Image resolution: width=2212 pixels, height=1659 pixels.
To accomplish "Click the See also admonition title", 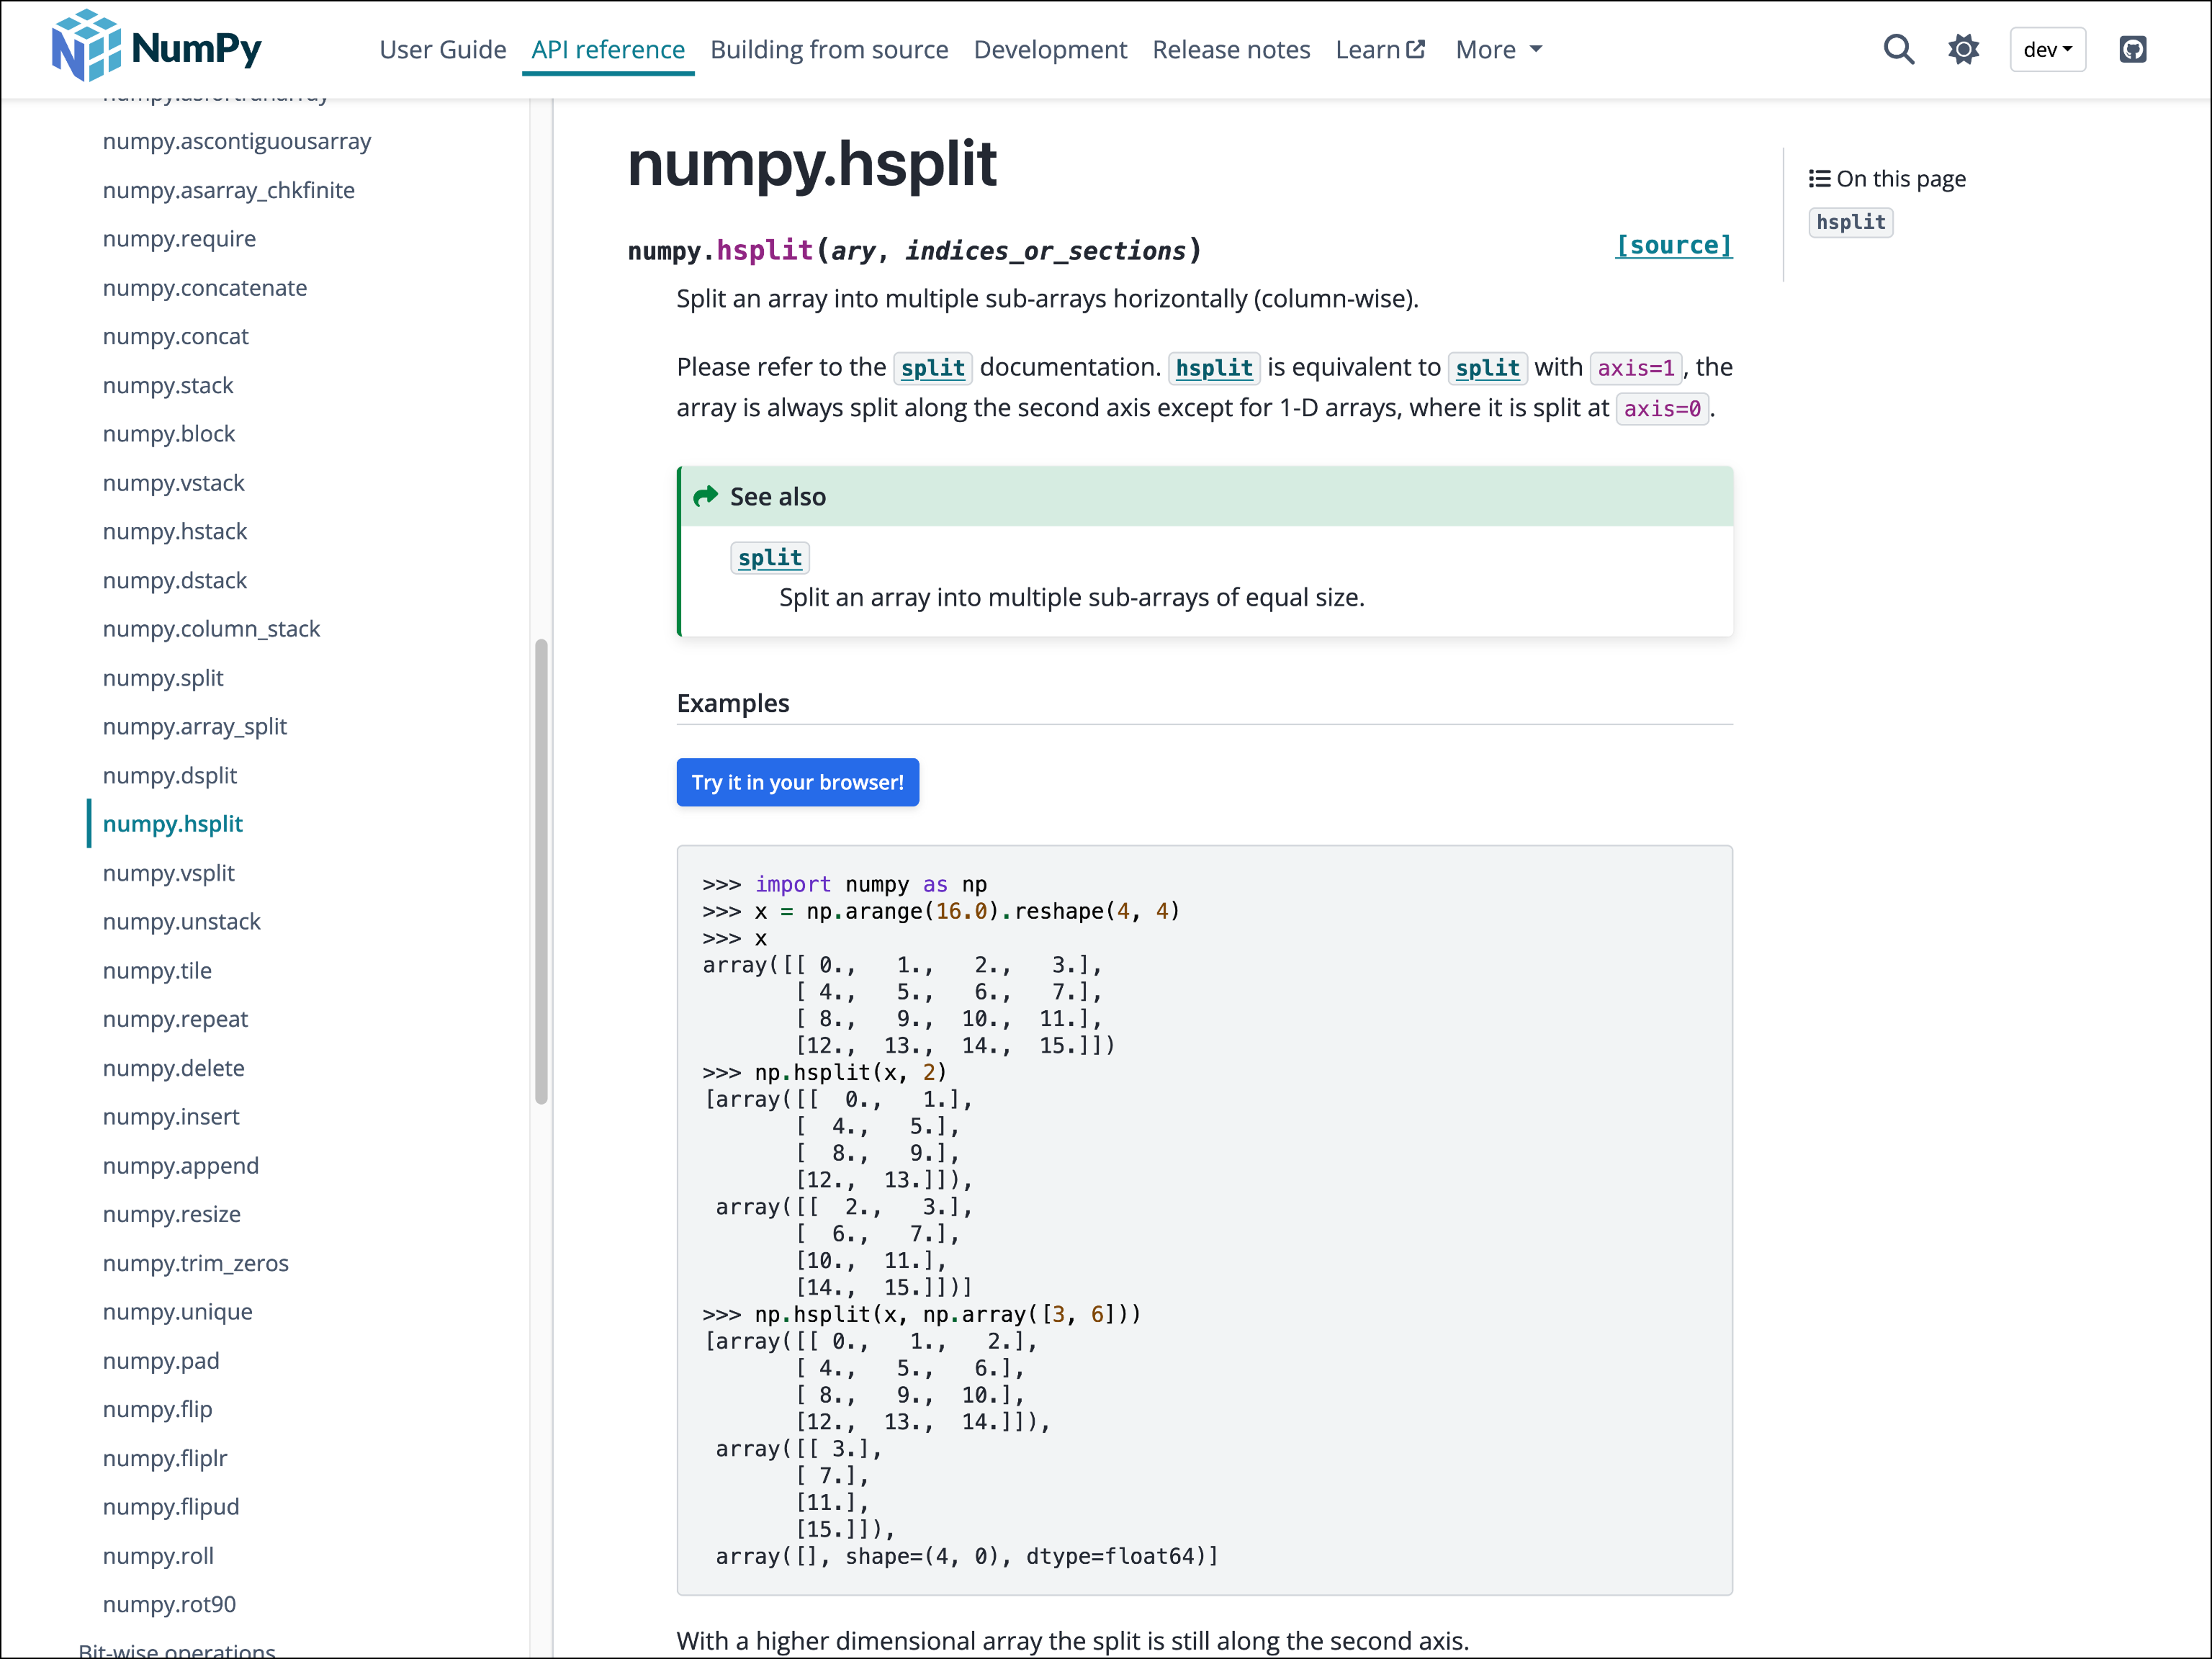I will pyautogui.click(x=777, y=497).
